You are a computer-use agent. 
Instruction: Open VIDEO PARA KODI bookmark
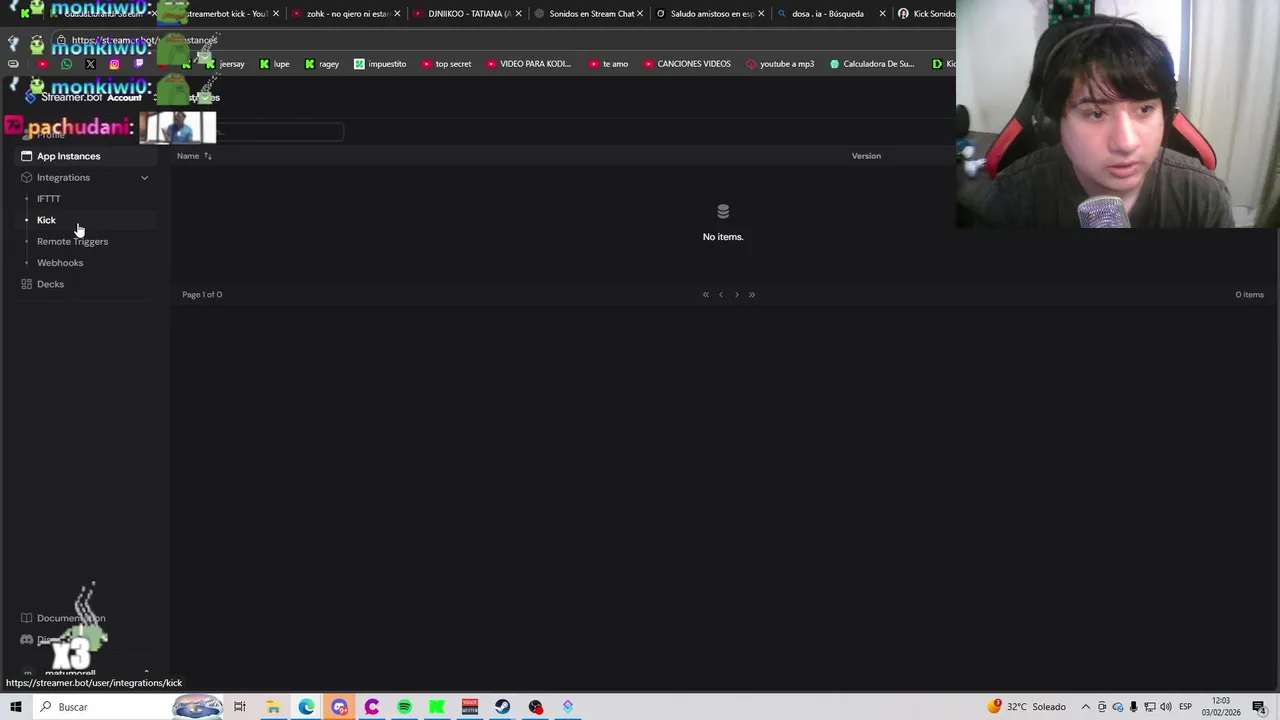[x=528, y=64]
